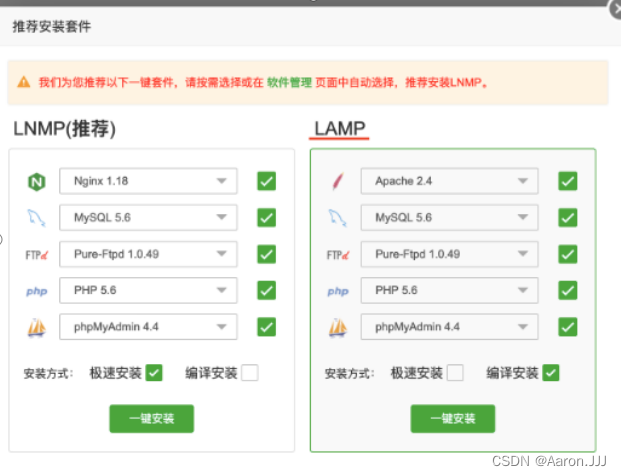Click the PHP logo in LNMP column

tap(37, 291)
